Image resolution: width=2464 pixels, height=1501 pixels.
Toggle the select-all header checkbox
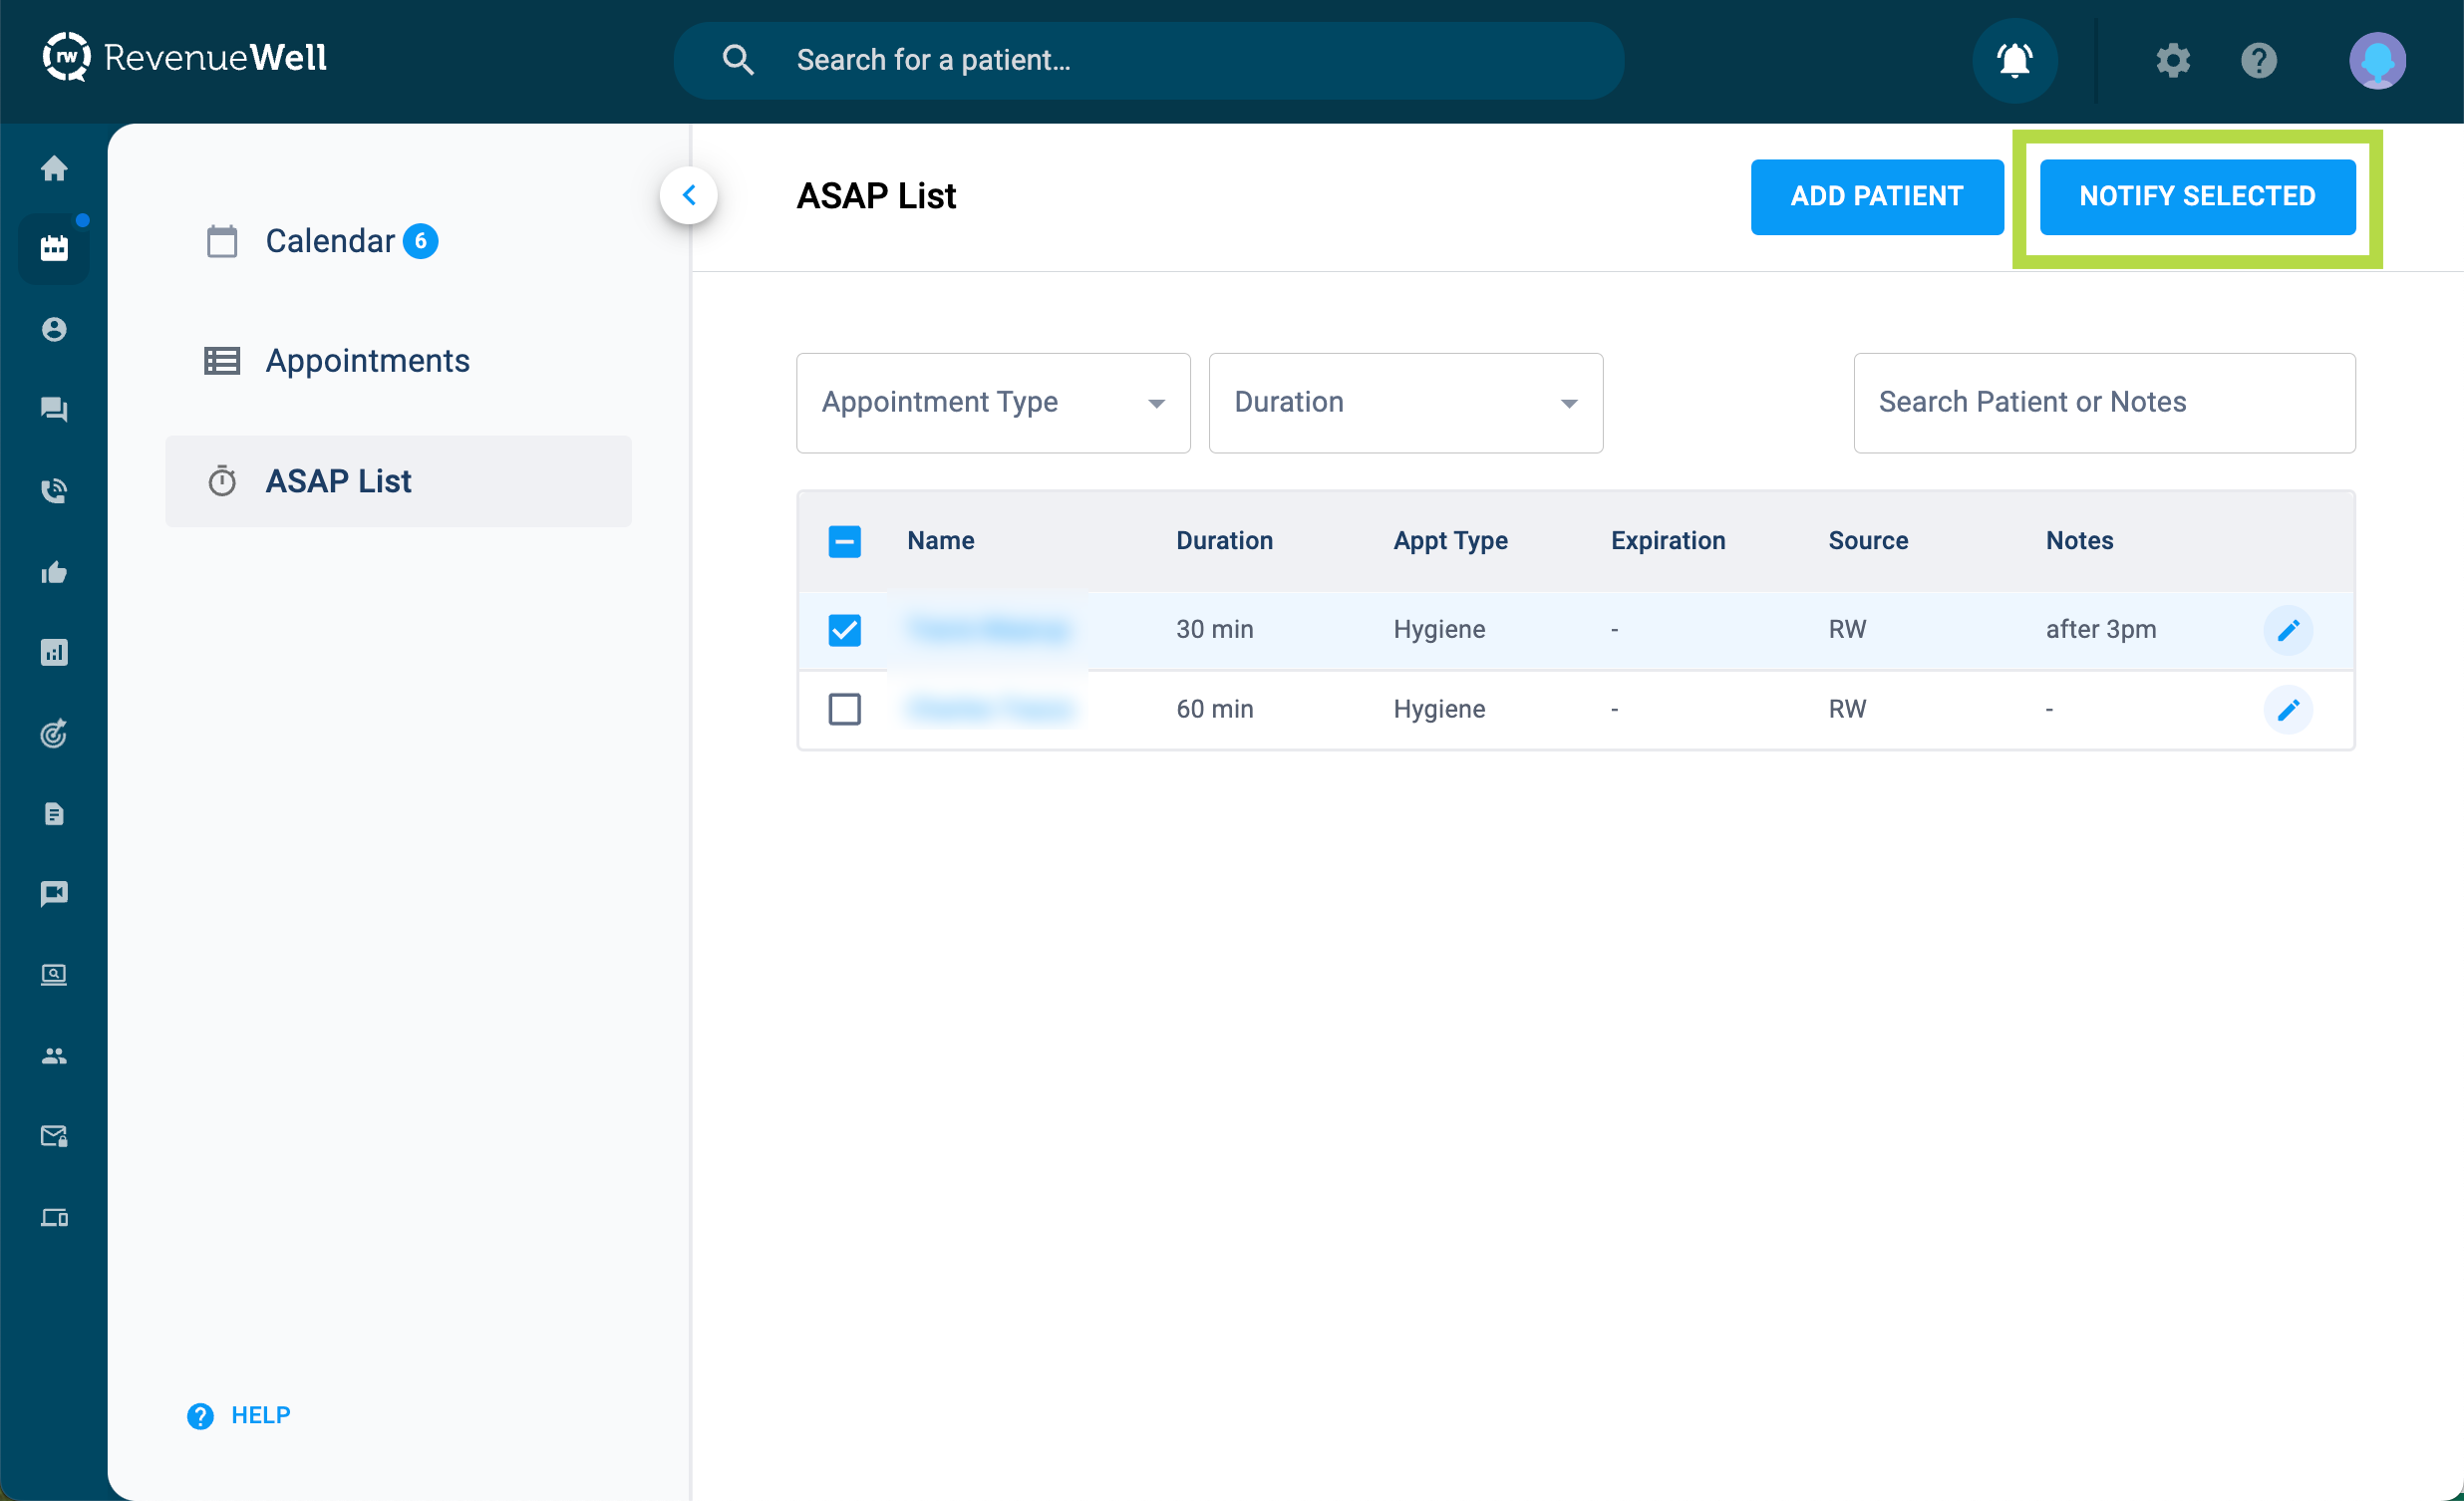coord(845,541)
